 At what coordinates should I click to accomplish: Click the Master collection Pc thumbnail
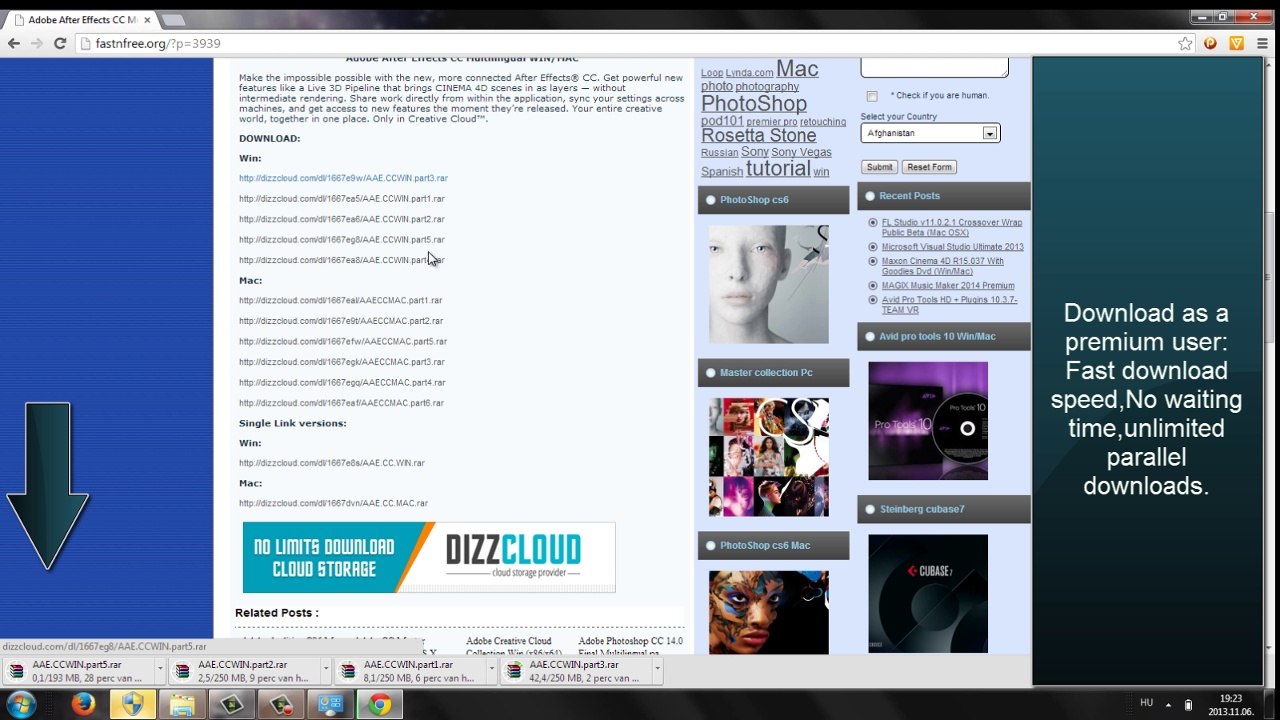click(x=769, y=457)
